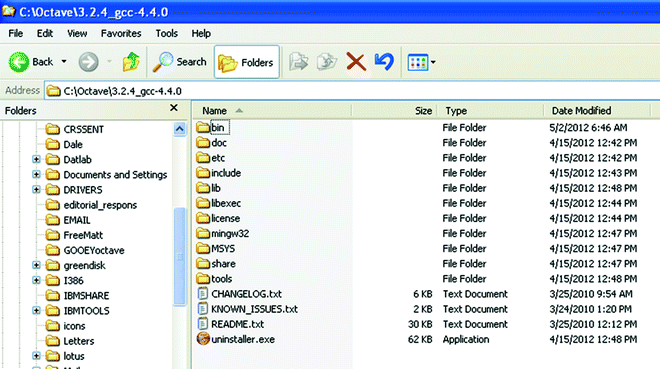660x369 pixels.
Task: Open the Edit menu
Action: click(x=45, y=33)
